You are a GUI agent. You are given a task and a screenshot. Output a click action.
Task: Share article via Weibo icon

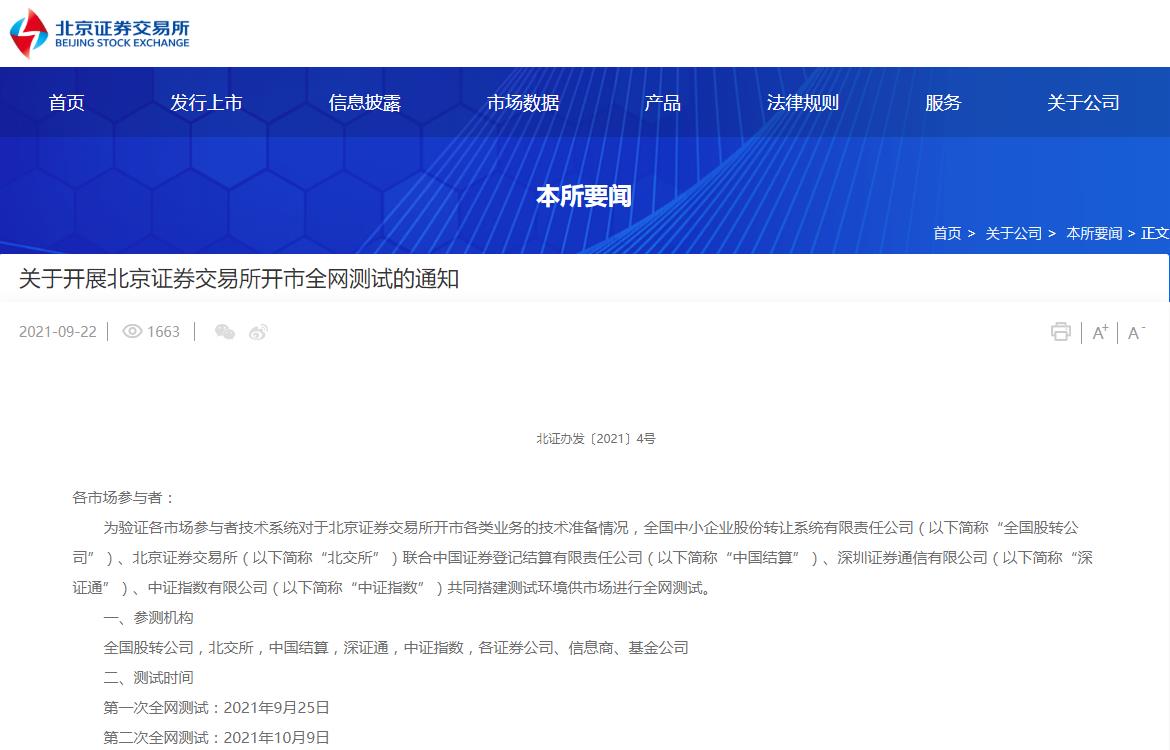[259, 332]
